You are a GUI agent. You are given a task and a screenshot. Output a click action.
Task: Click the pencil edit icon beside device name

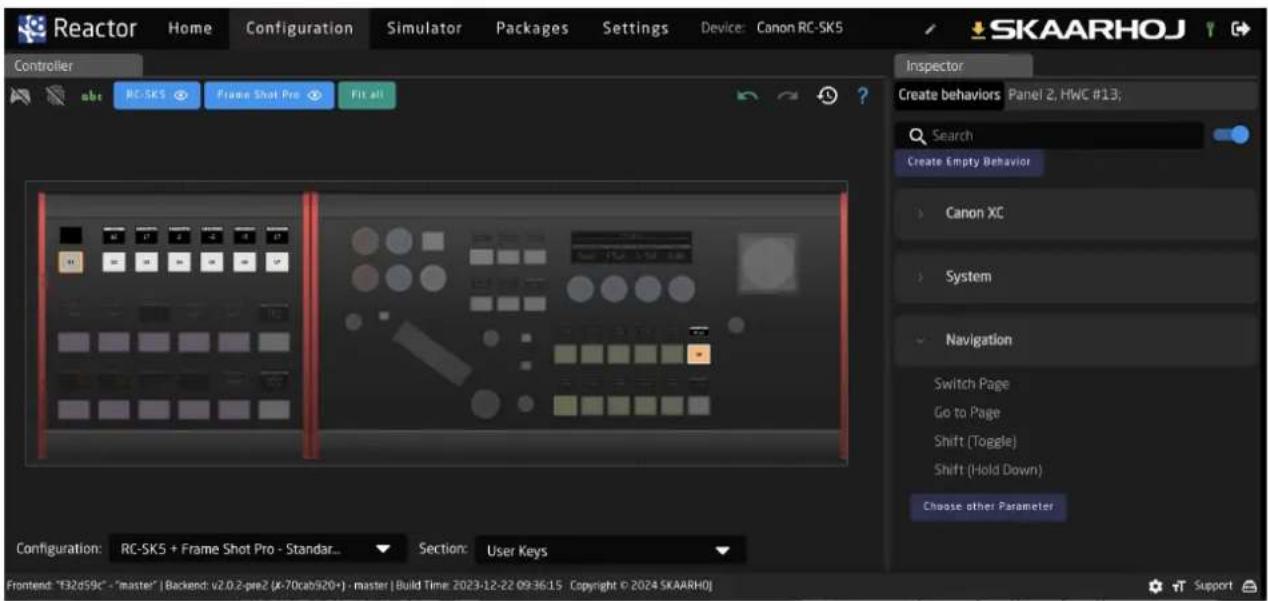[929, 30]
